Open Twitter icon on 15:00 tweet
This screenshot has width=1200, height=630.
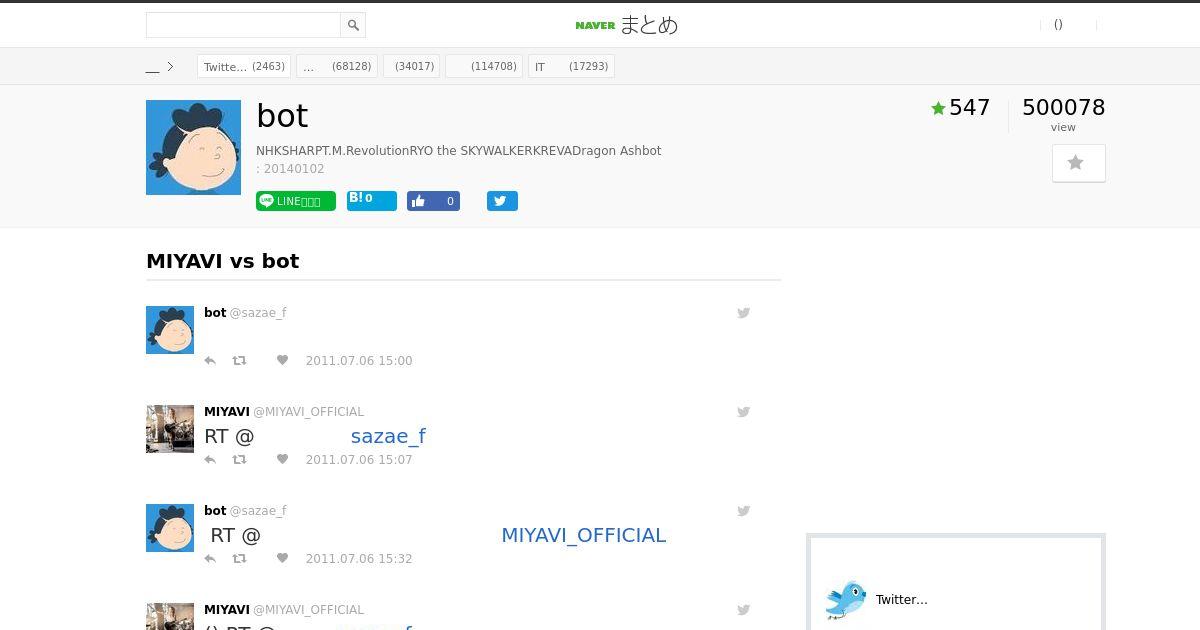click(x=744, y=313)
